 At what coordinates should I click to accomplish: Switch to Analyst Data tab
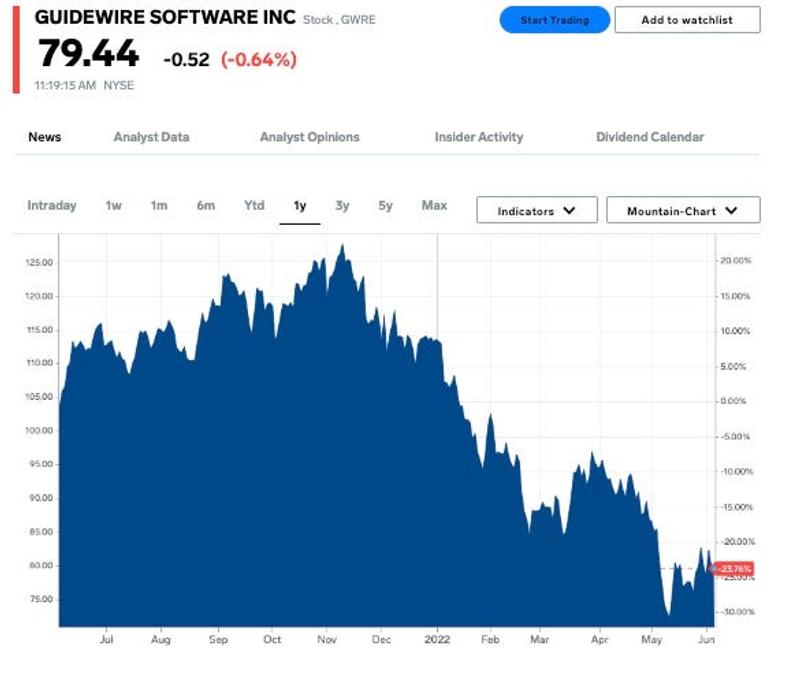(x=151, y=137)
